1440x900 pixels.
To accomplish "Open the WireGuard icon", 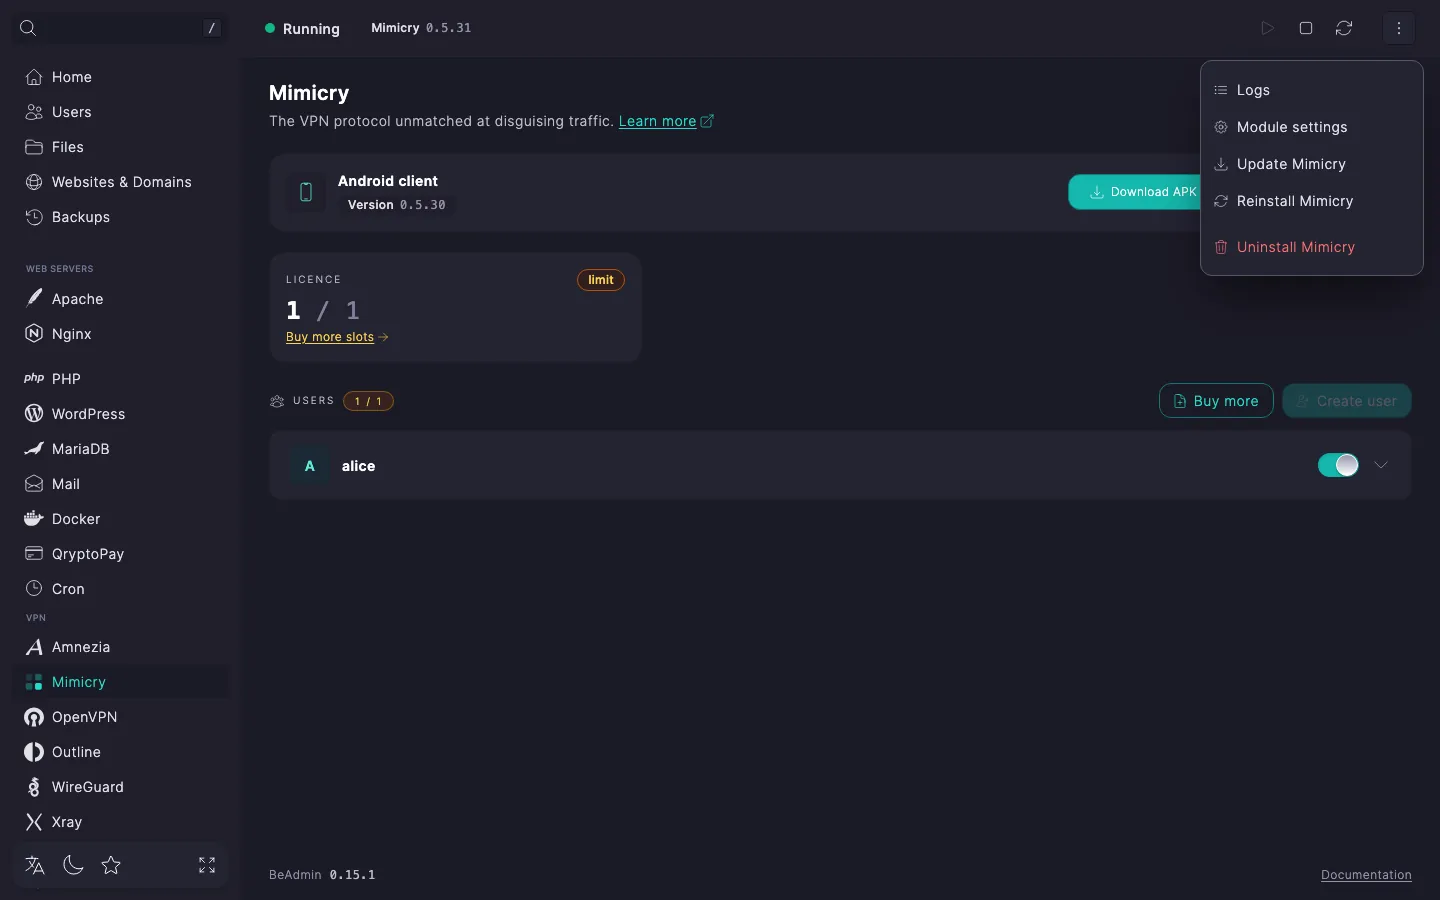I will pos(34,787).
